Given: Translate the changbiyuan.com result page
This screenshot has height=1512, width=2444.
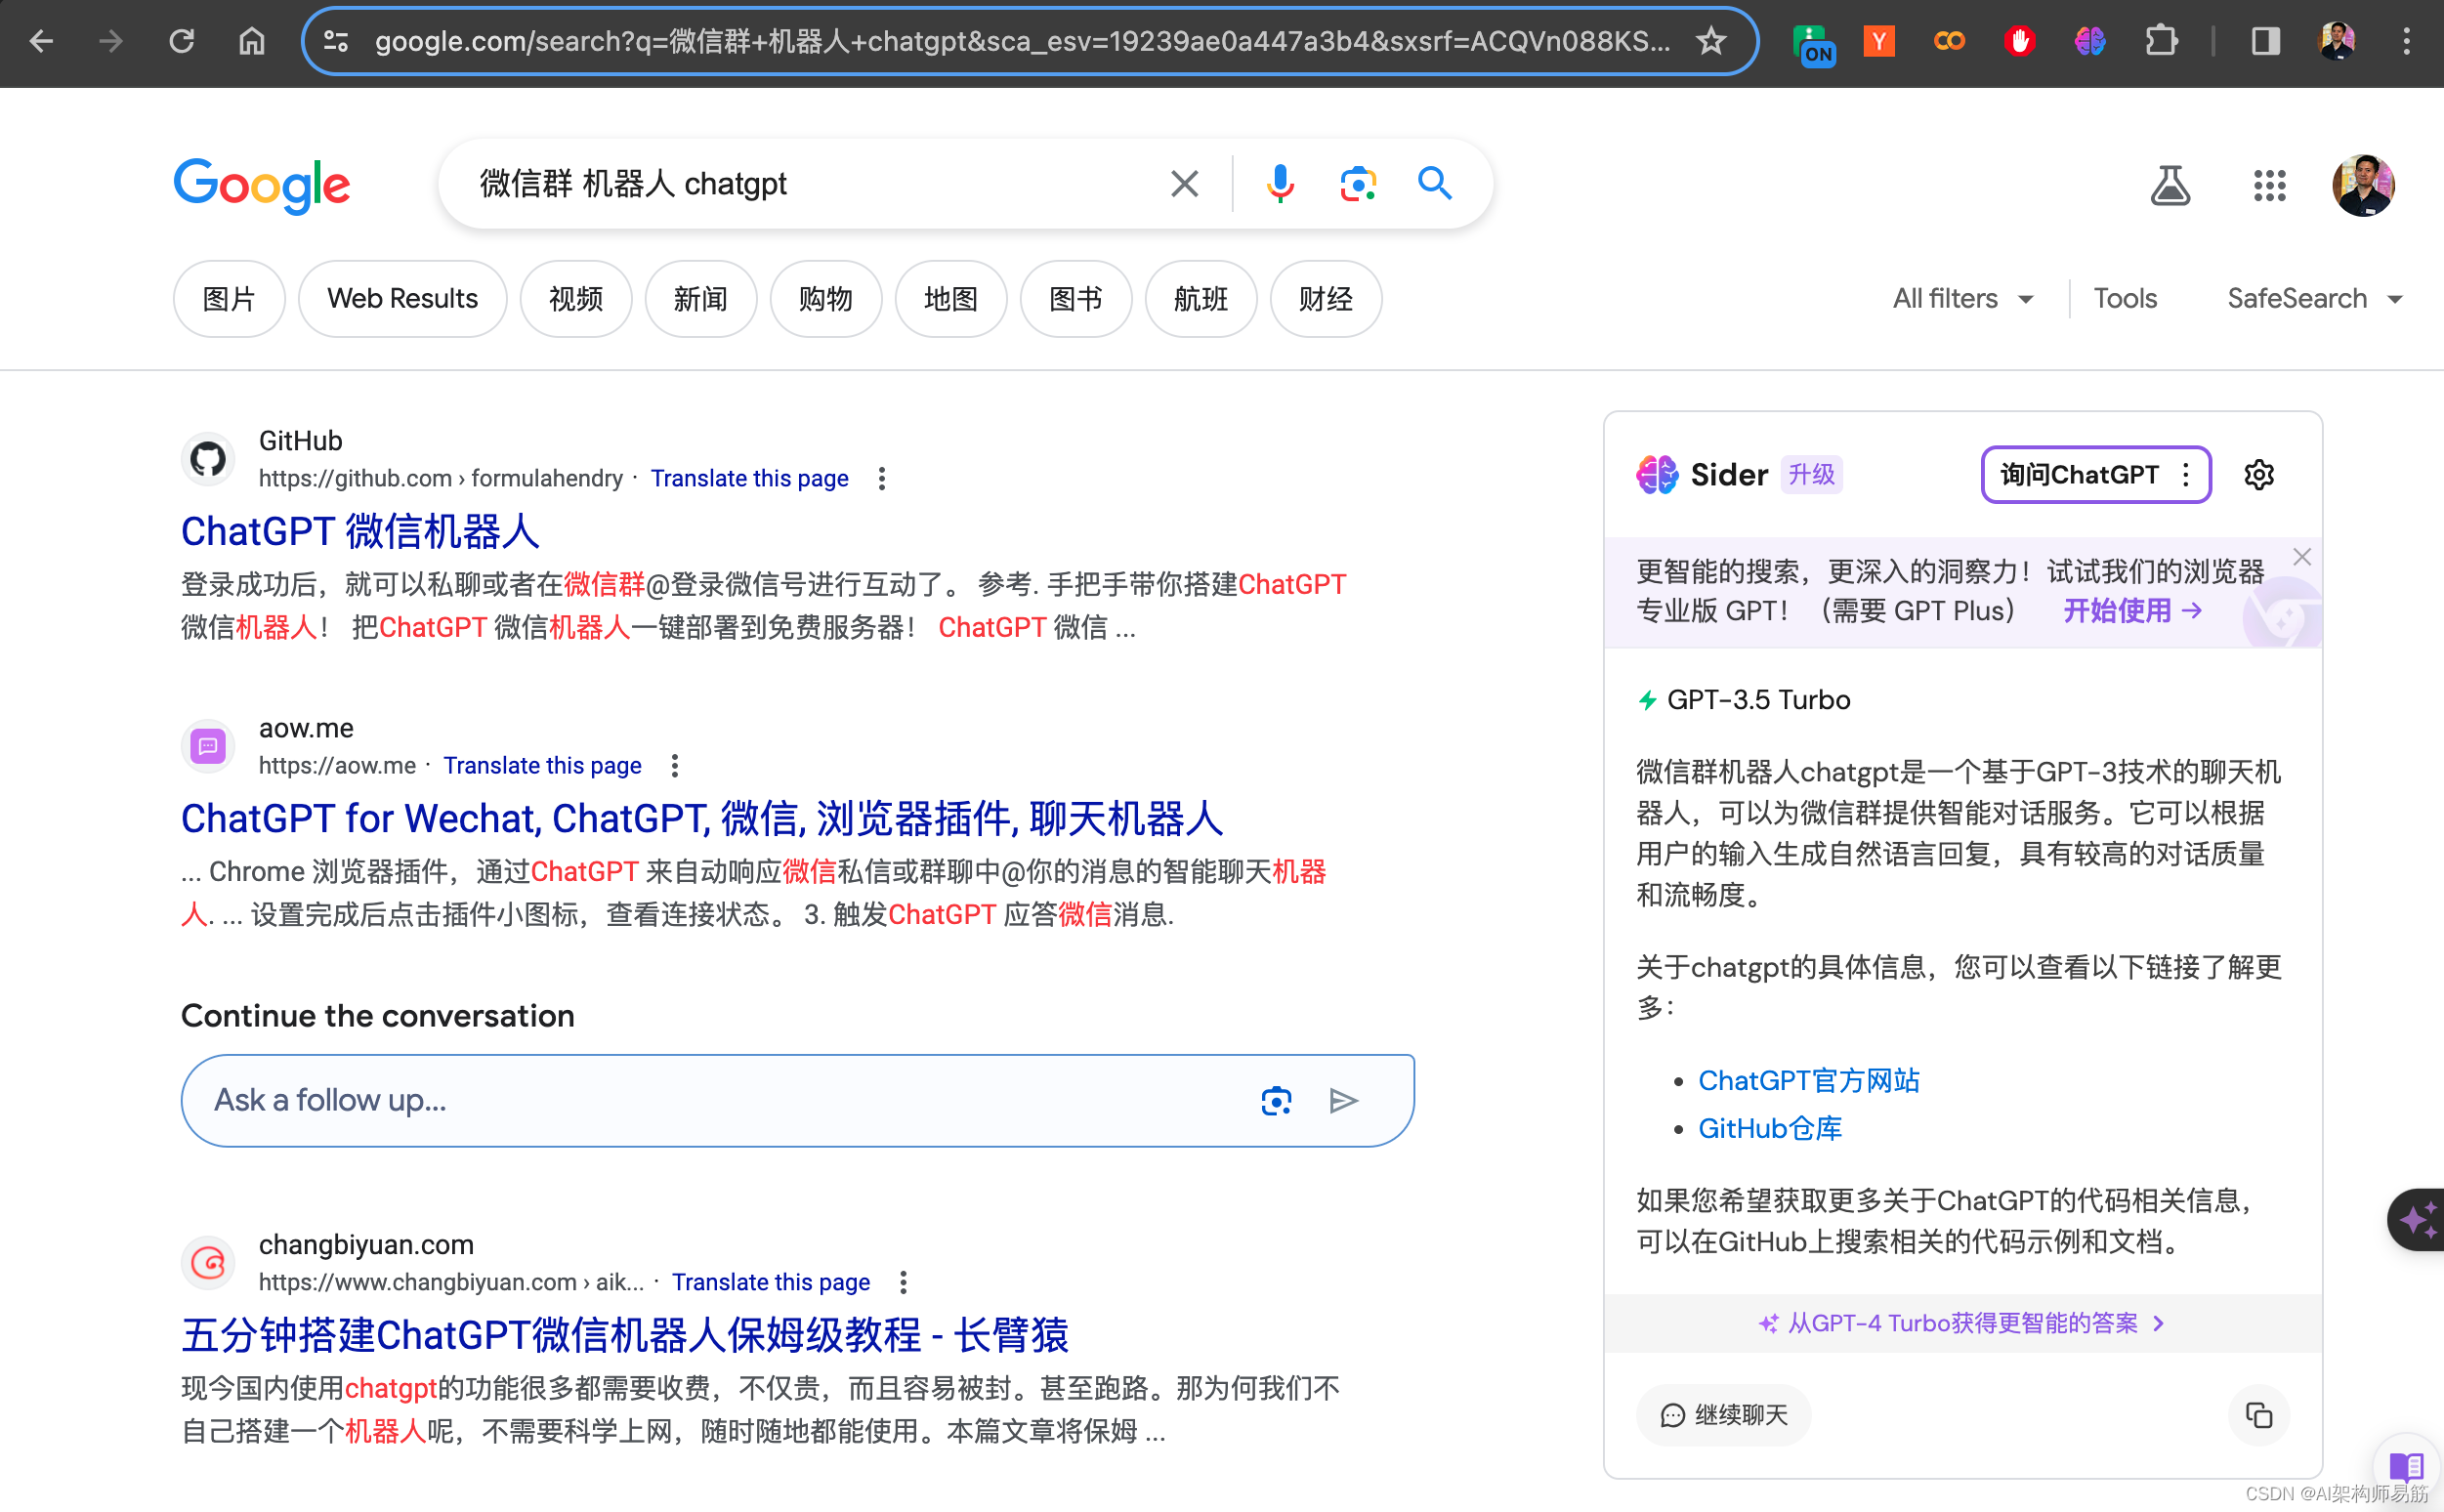Looking at the screenshot, I should 770,1283.
